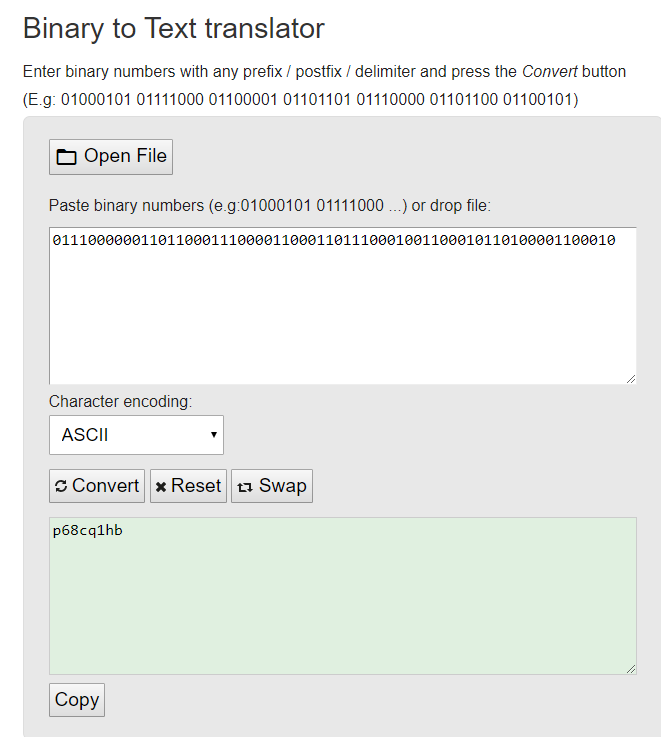This screenshot has width=661, height=737.
Task: Click the green output box resize handle
Action: pos(630,667)
